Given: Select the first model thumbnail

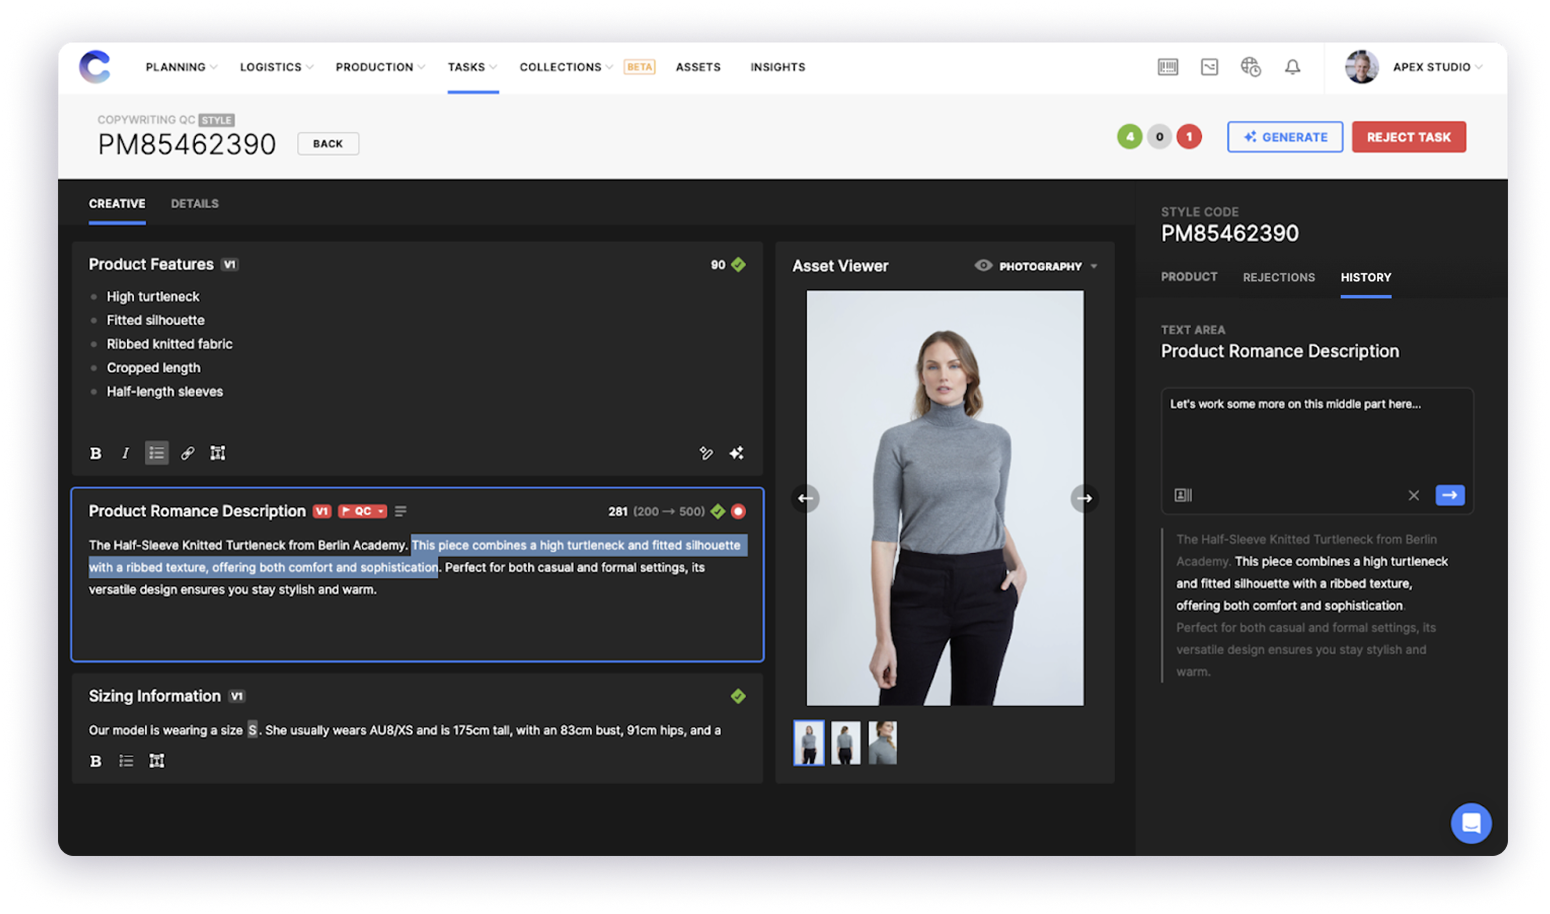Looking at the screenshot, I should 809,743.
